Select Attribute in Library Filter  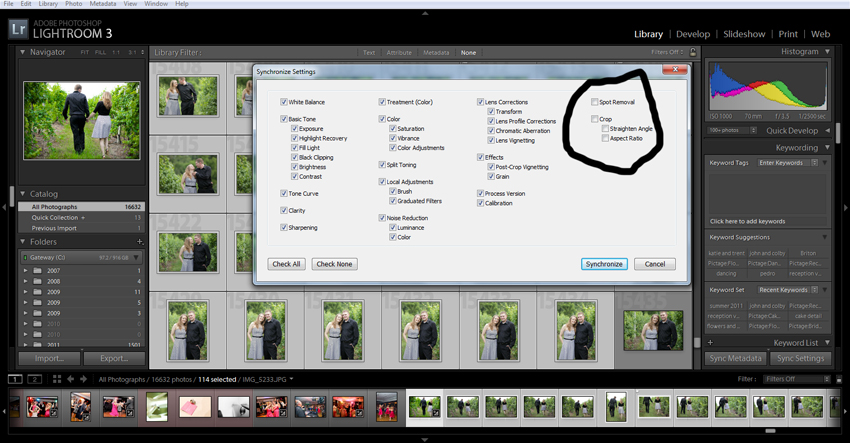coord(399,53)
